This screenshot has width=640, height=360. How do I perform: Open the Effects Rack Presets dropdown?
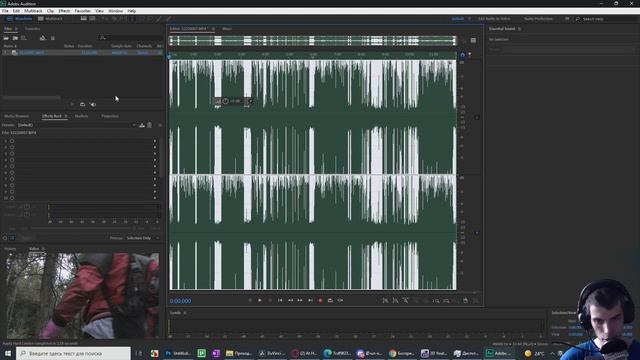point(77,125)
